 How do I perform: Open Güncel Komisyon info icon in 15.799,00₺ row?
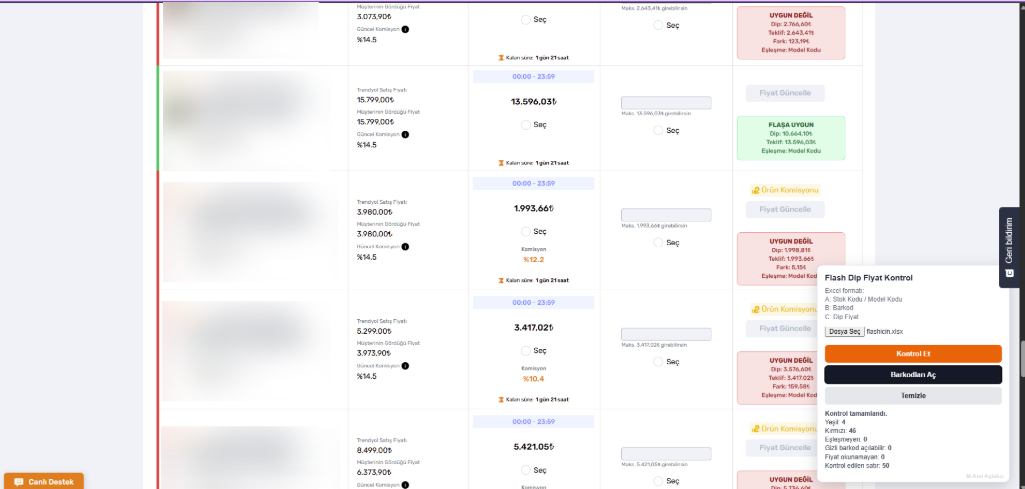pyautogui.click(x=405, y=135)
